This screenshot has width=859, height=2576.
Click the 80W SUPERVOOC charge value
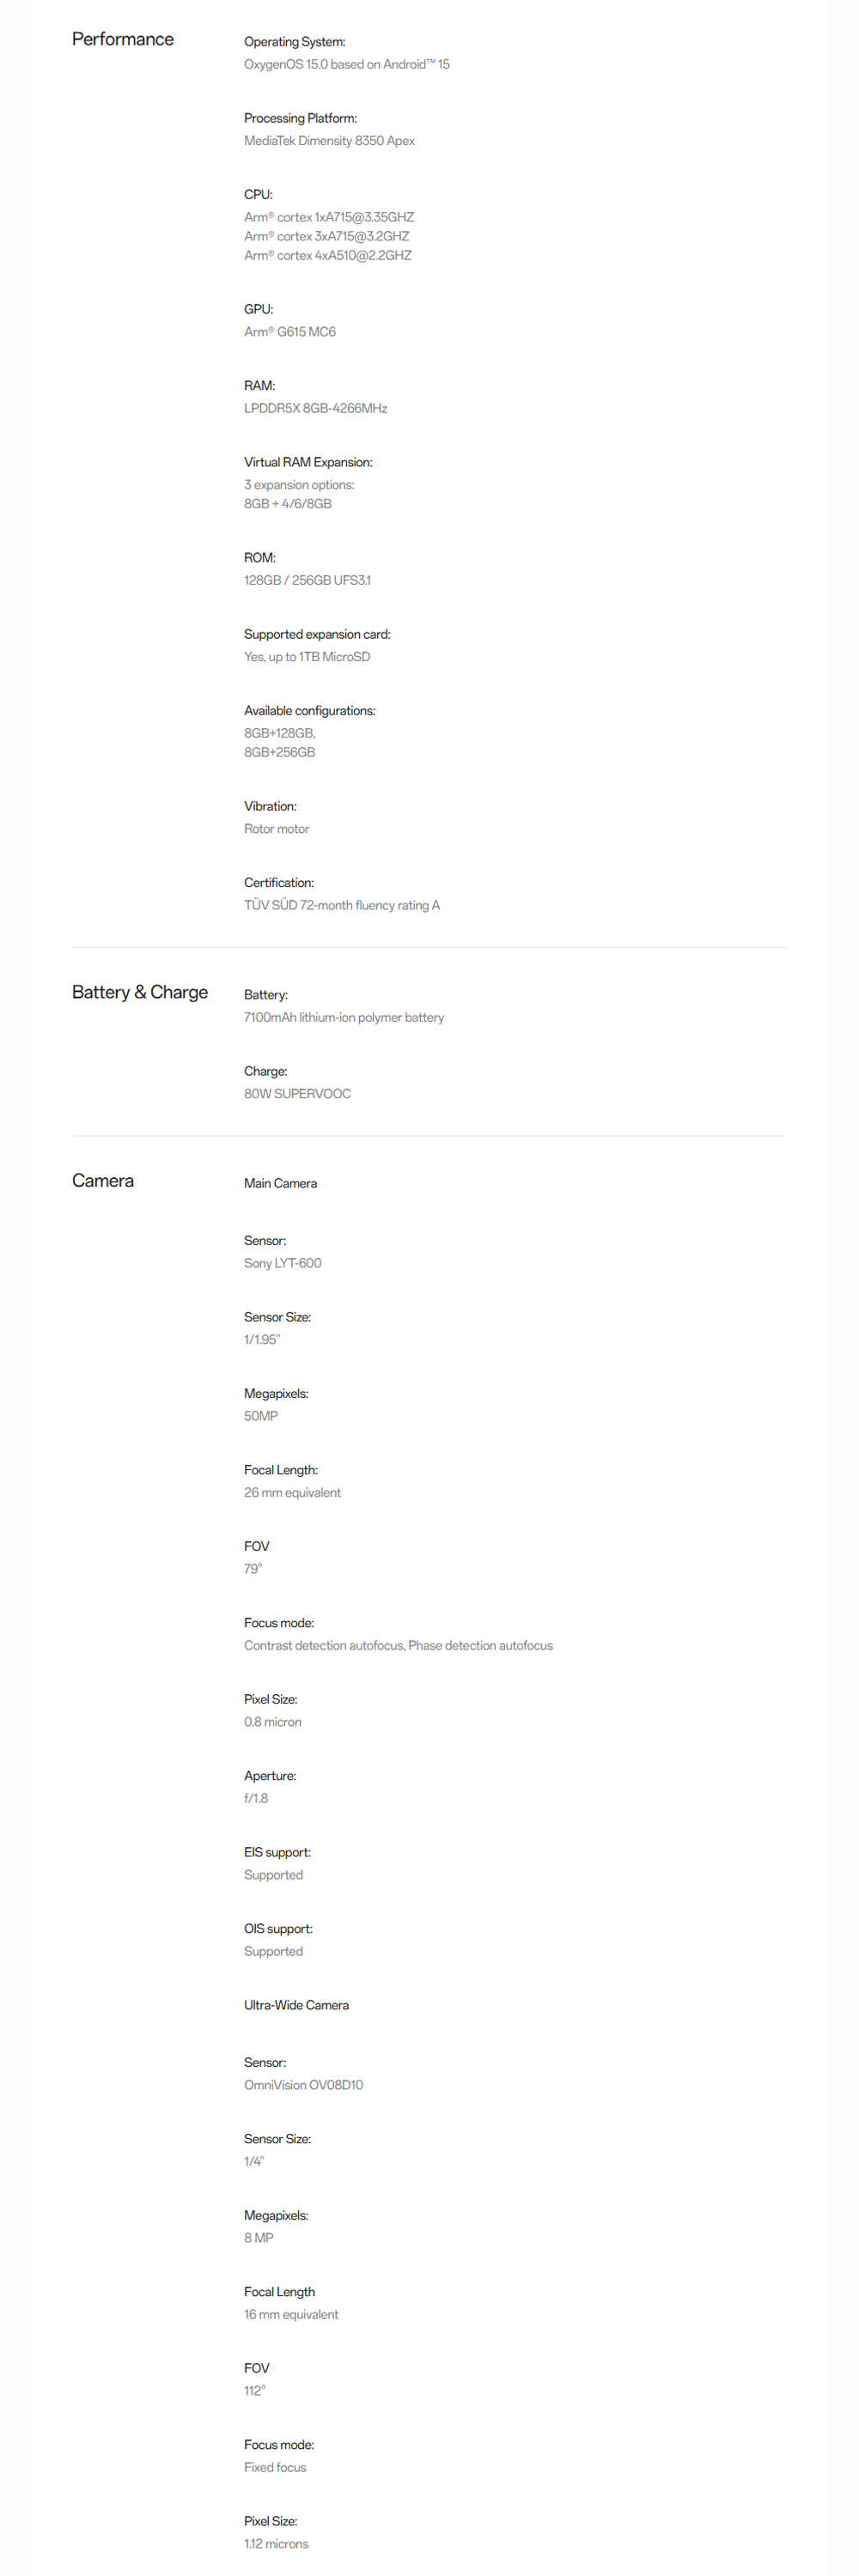(297, 1094)
